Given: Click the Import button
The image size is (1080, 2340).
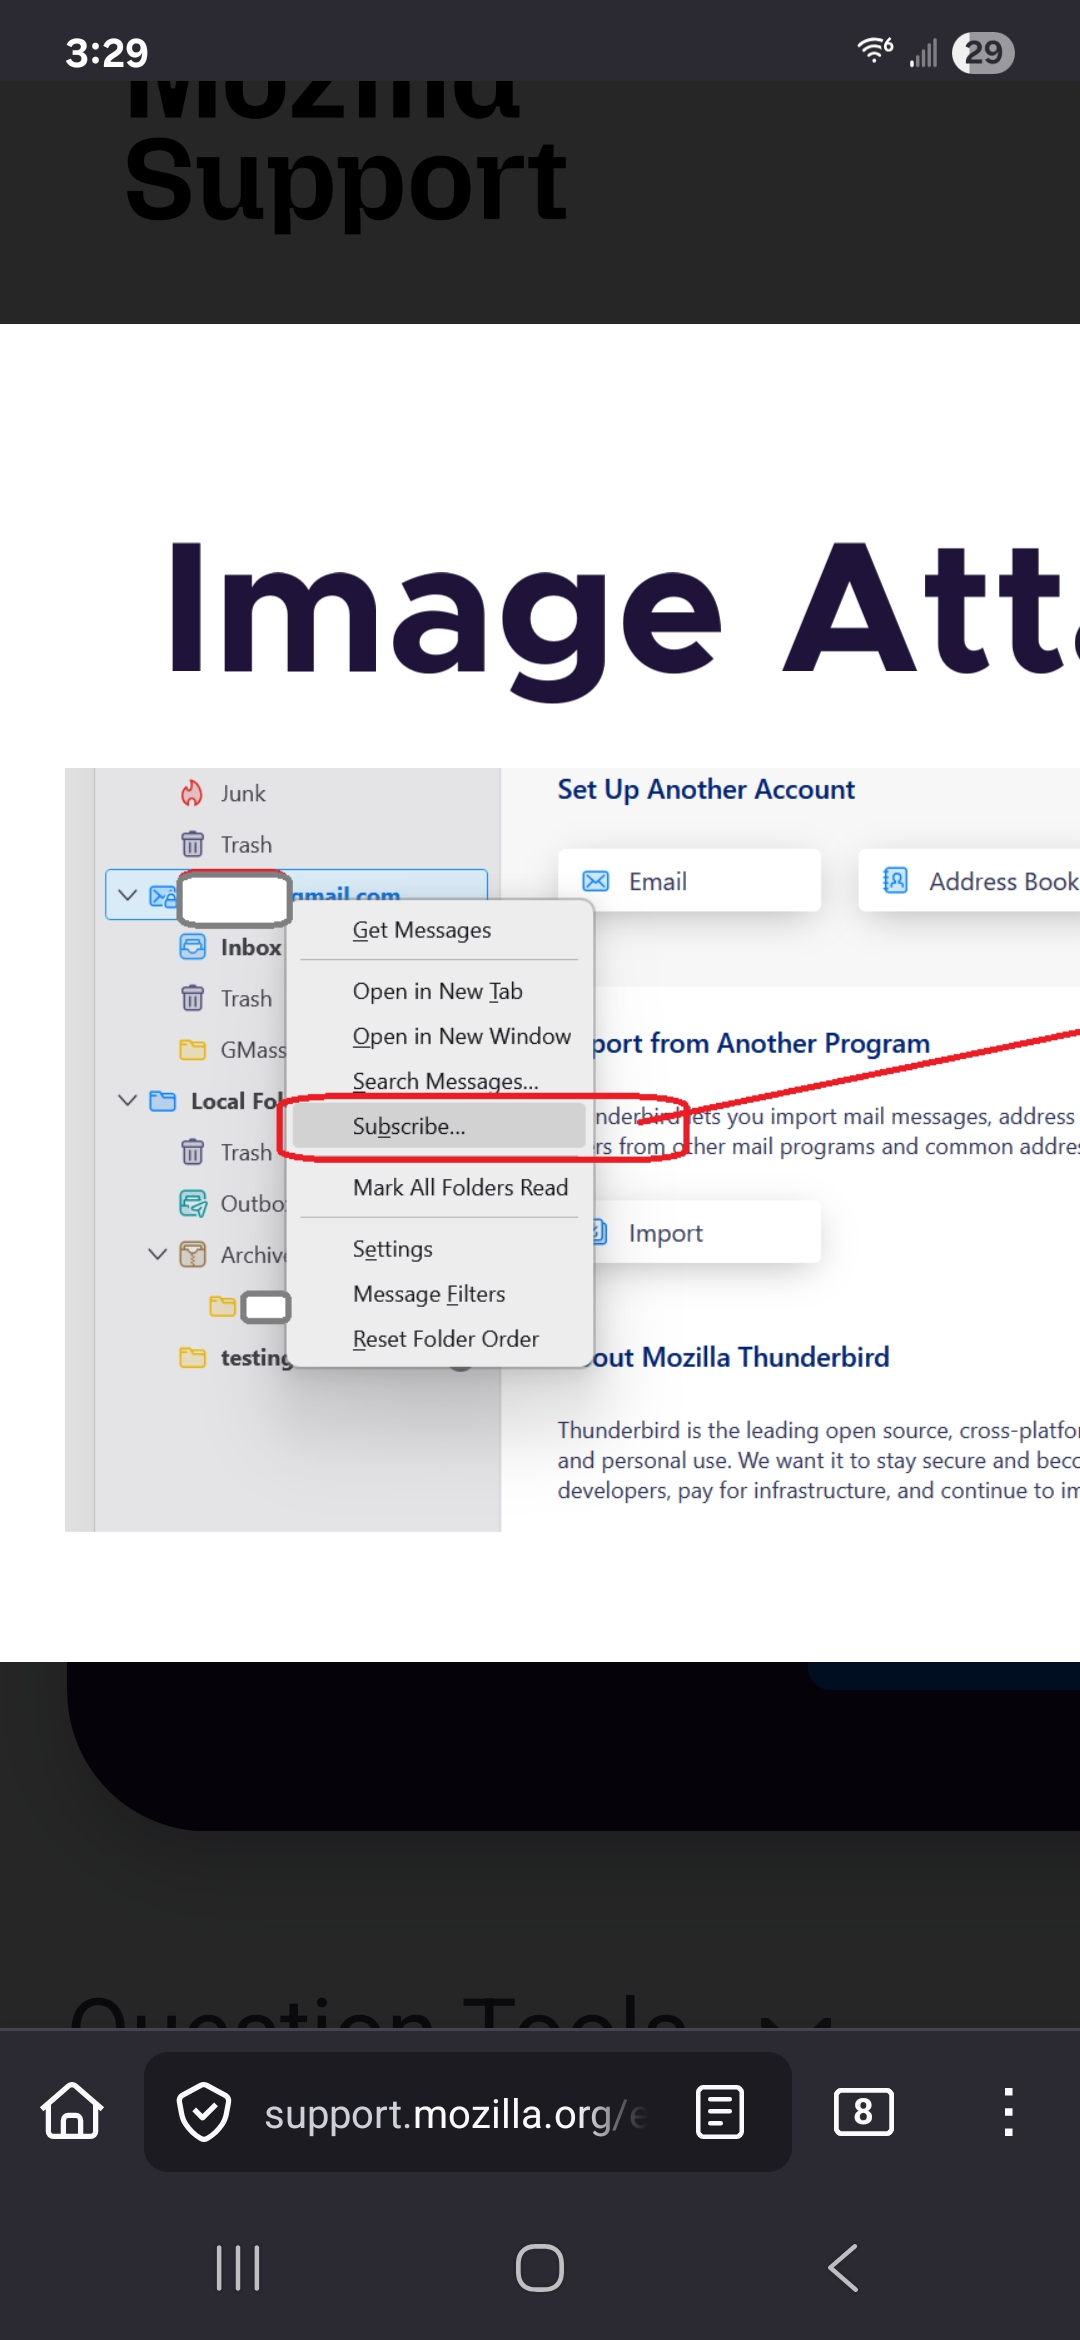Looking at the screenshot, I should (706, 1233).
